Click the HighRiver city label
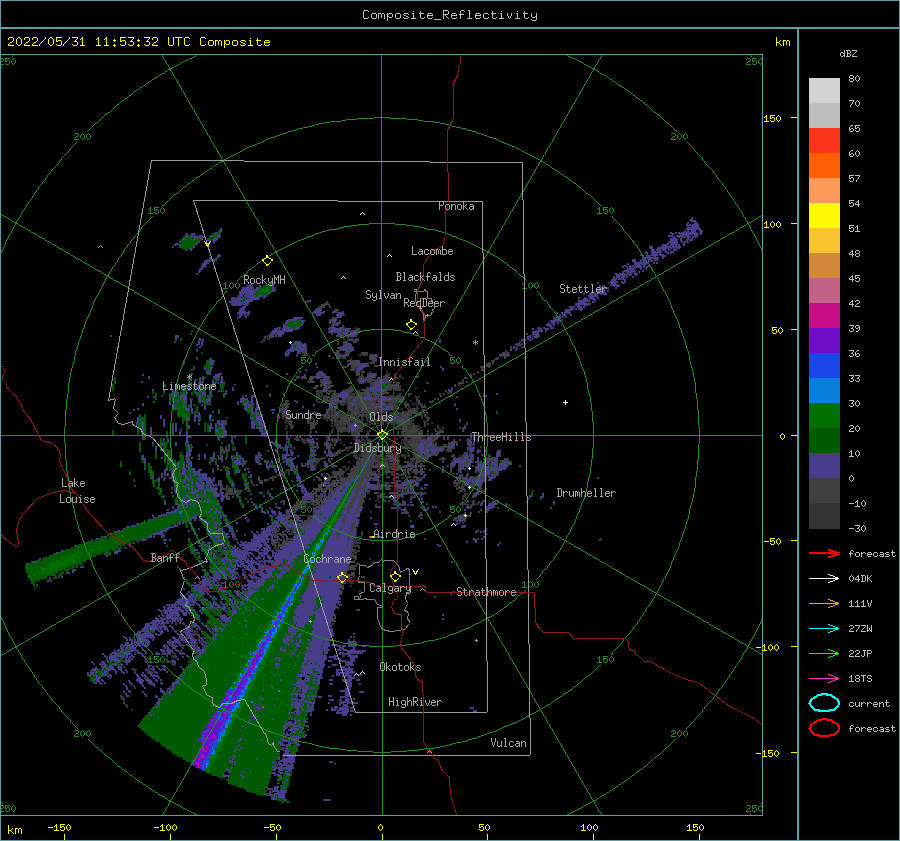The width and height of the screenshot is (900, 841). pyautogui.click(x=415, y=702)
